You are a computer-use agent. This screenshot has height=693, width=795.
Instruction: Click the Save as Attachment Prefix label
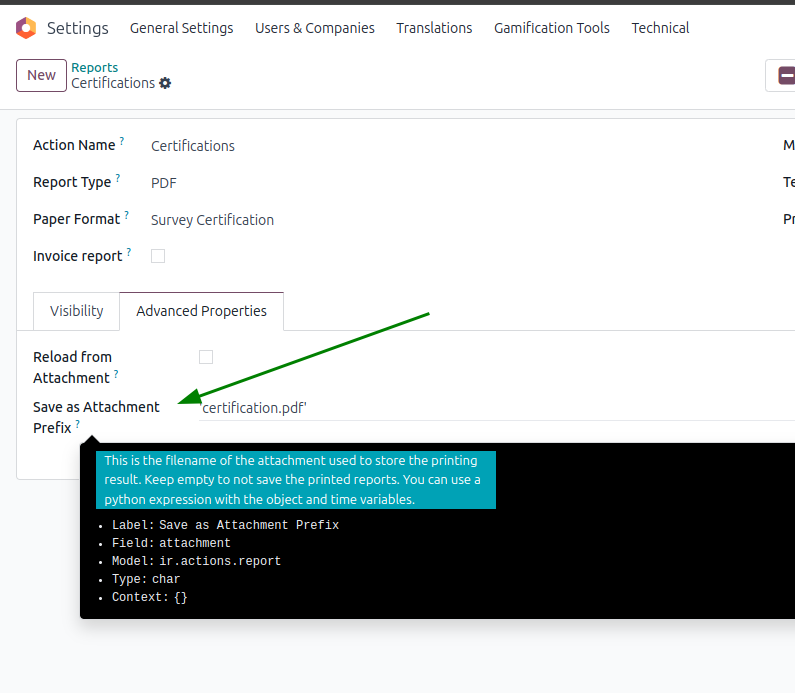pyautogui.click(x=96, y=417)
